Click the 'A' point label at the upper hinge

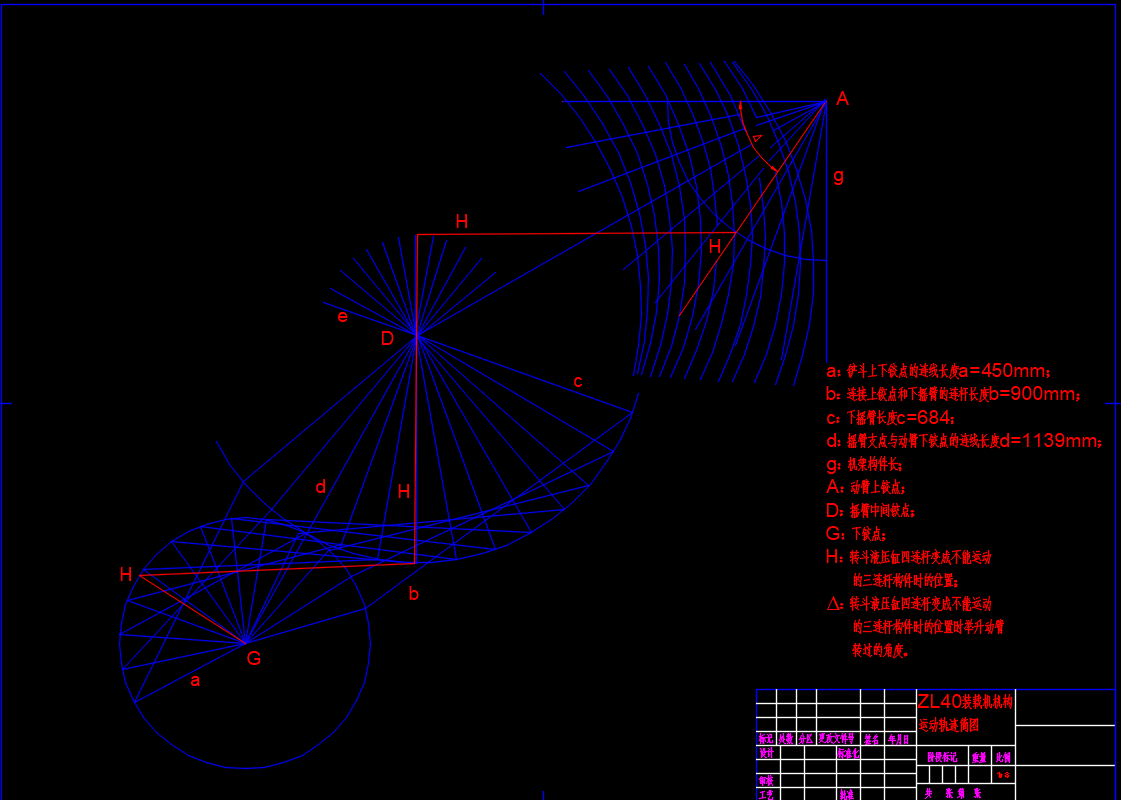click(x=842, y=99)
